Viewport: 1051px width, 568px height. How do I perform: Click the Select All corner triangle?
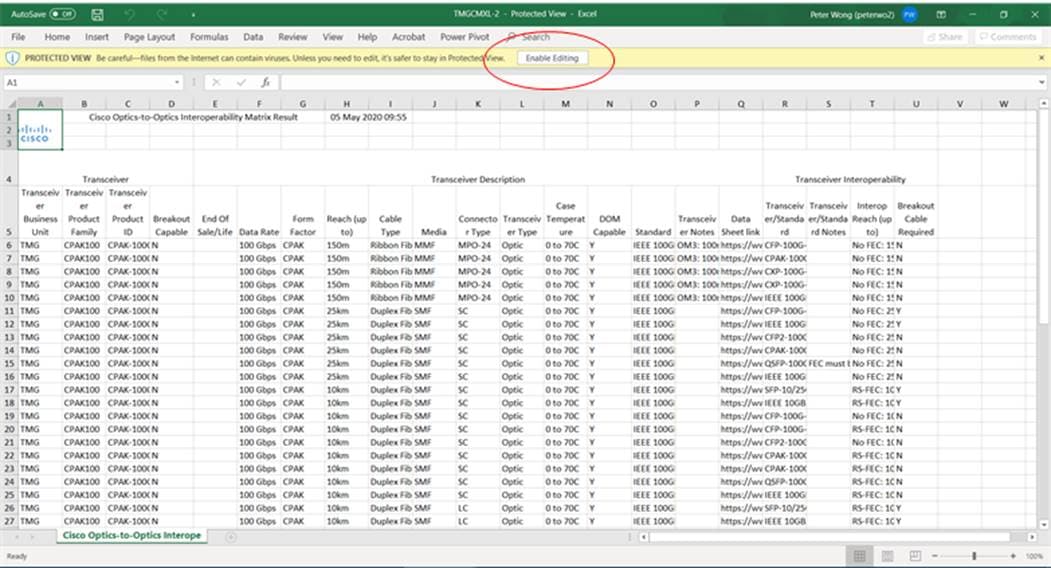tap(9, 104)
